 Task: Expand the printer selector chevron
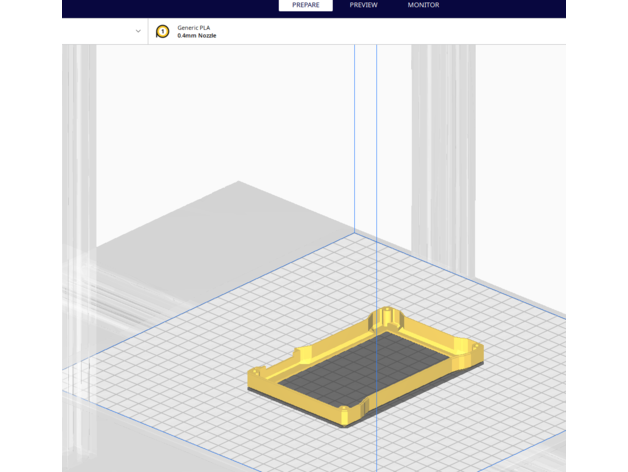138,31
